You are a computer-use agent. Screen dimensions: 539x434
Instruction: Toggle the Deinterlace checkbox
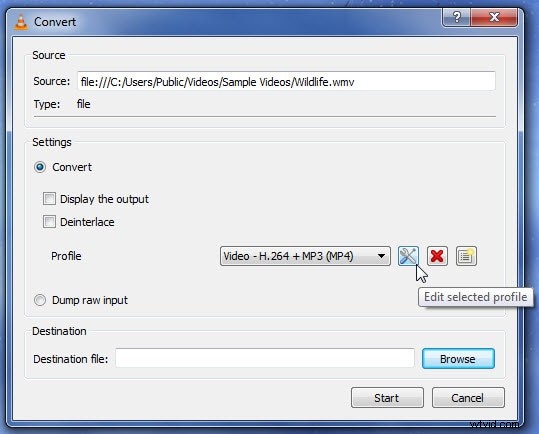click(x=49, y=222)
